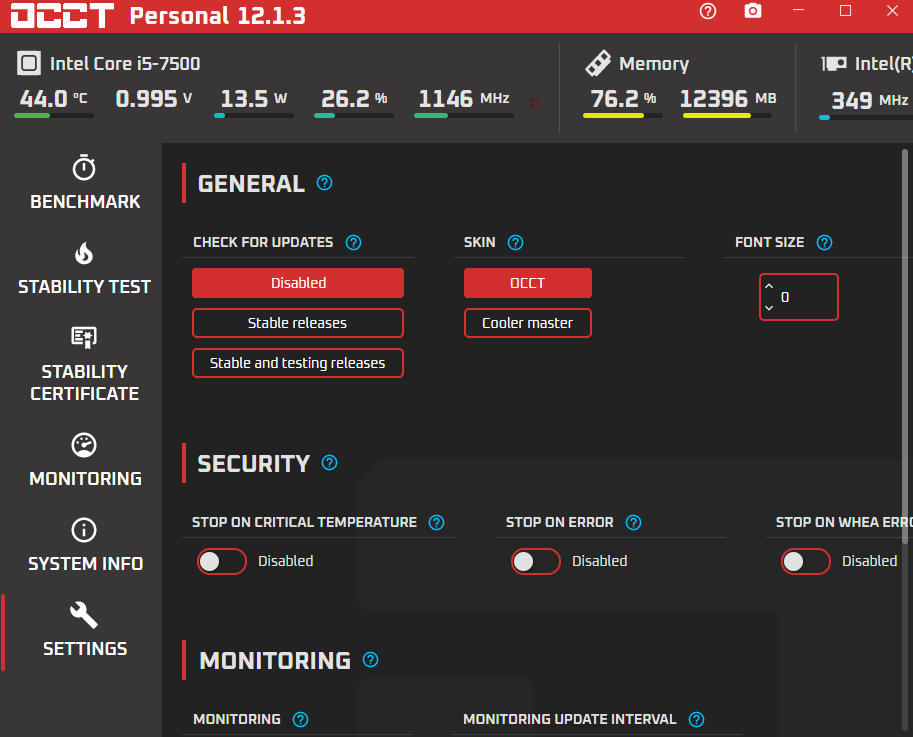The width and height of the screenshot is (913, 737).
Task: Open help for Skin option
Action: point(515,242)
